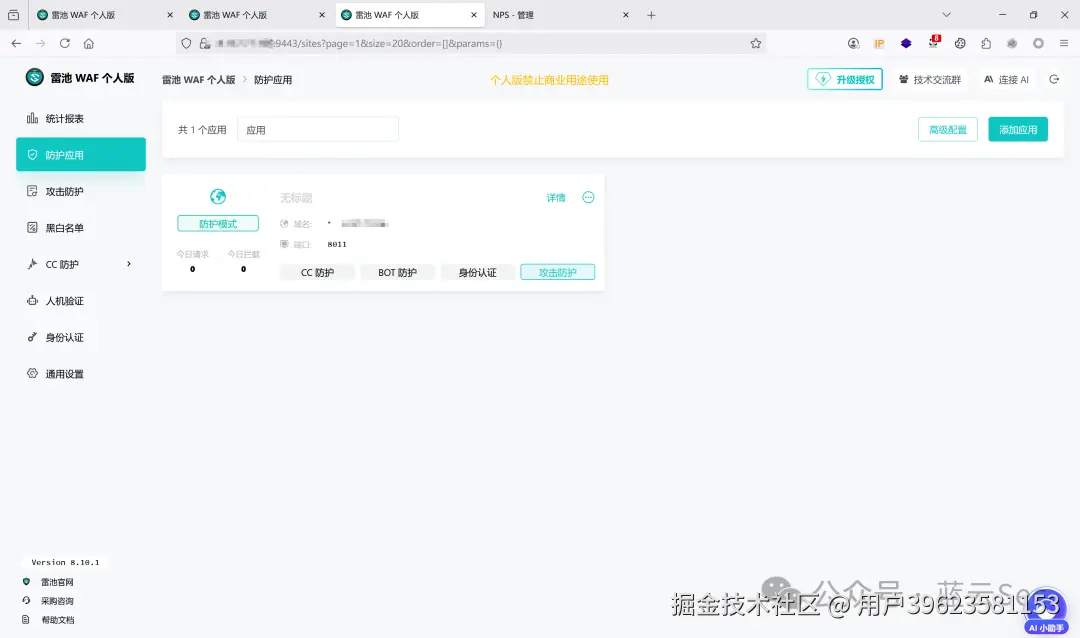Open the browser account icon
Image resolution: width=1080 pixels, height=638 pixels.
coord(853,43)
